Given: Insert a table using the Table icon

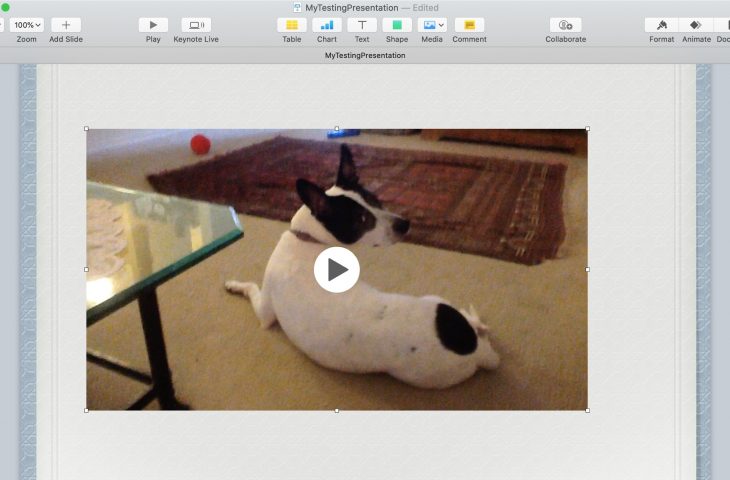Looking at the screenshot, I should click(x=291, y=25).
